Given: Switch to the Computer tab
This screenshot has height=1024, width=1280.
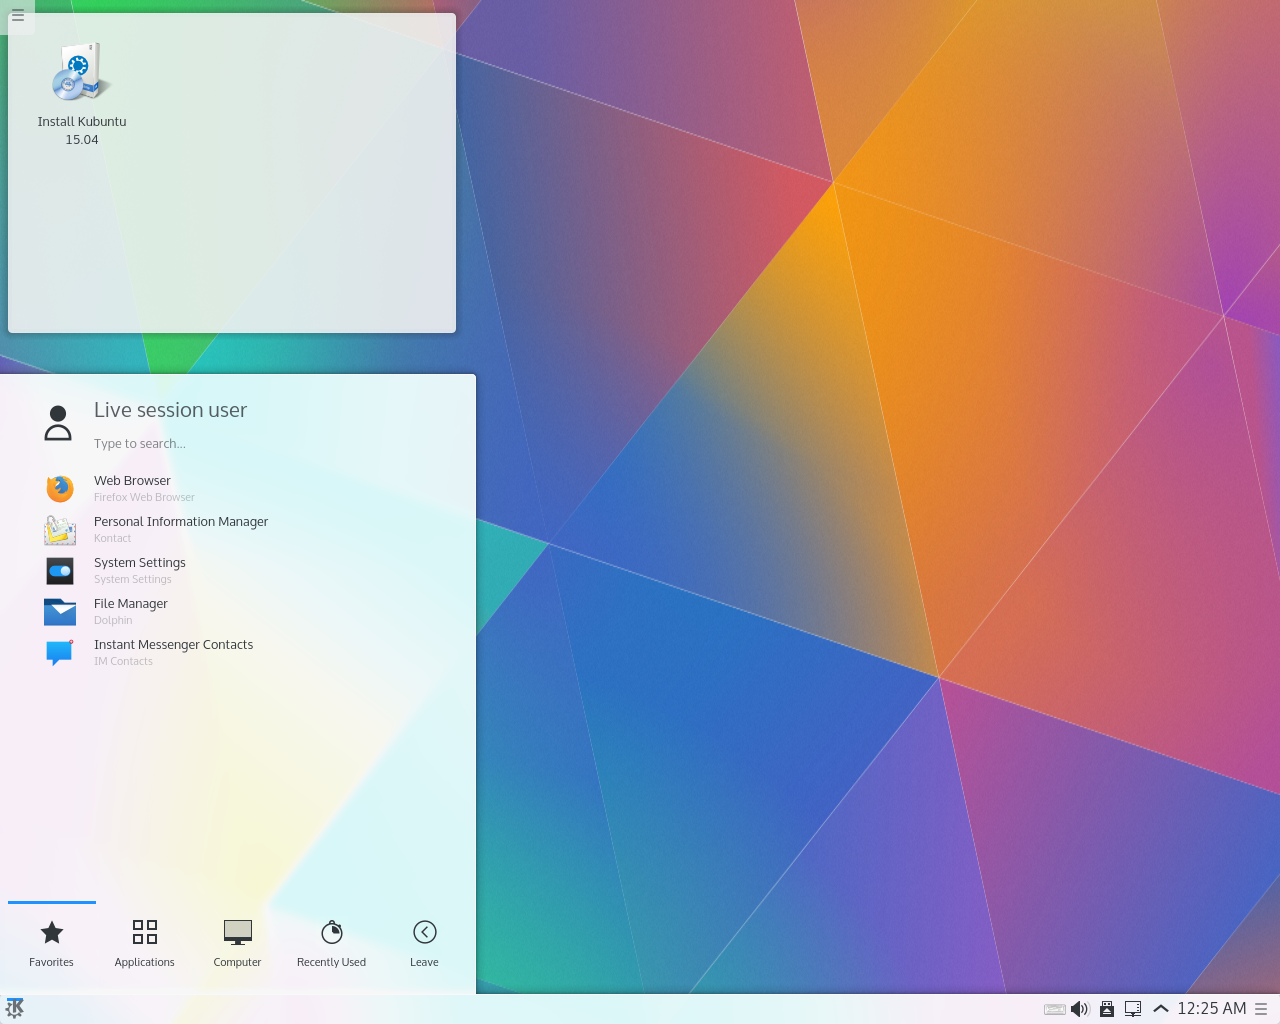Looking at the screenshot, I should (238, 945).
